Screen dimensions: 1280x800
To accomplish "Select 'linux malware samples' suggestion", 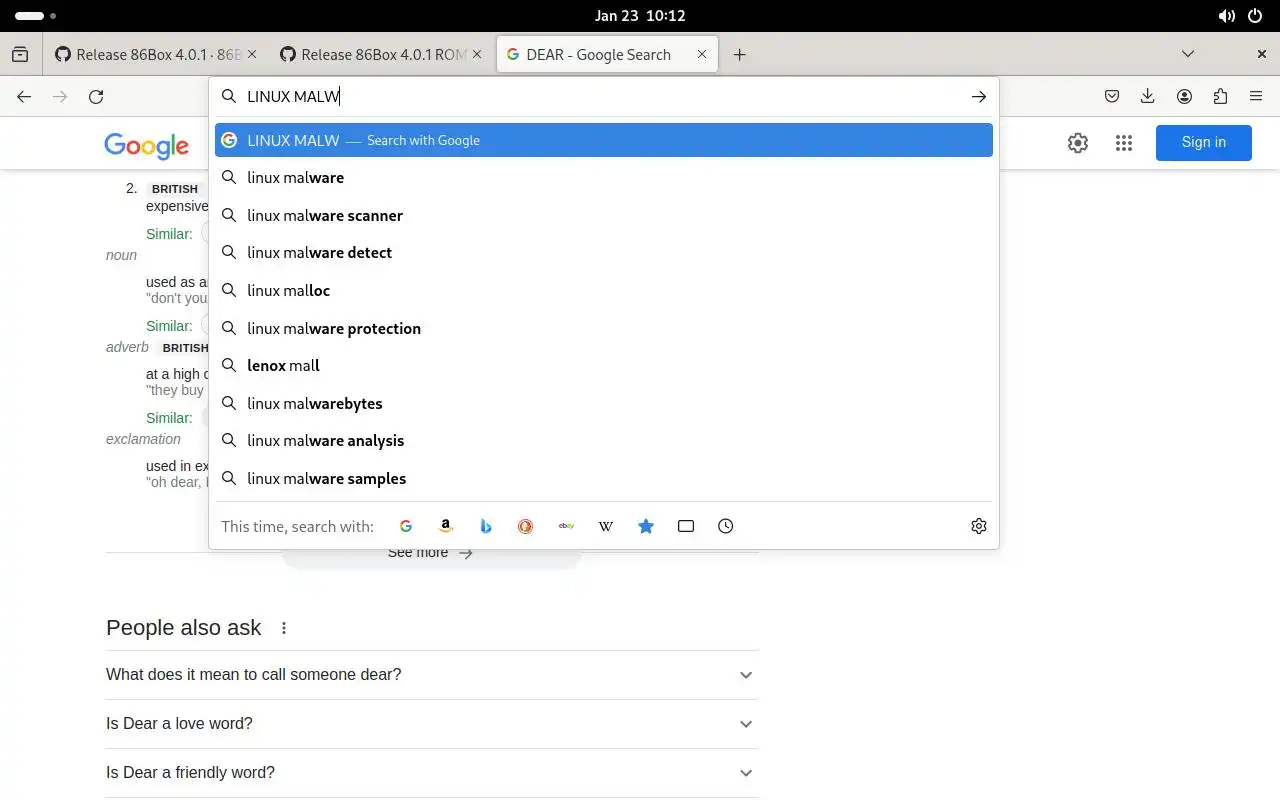I will (x=604, y=479).
